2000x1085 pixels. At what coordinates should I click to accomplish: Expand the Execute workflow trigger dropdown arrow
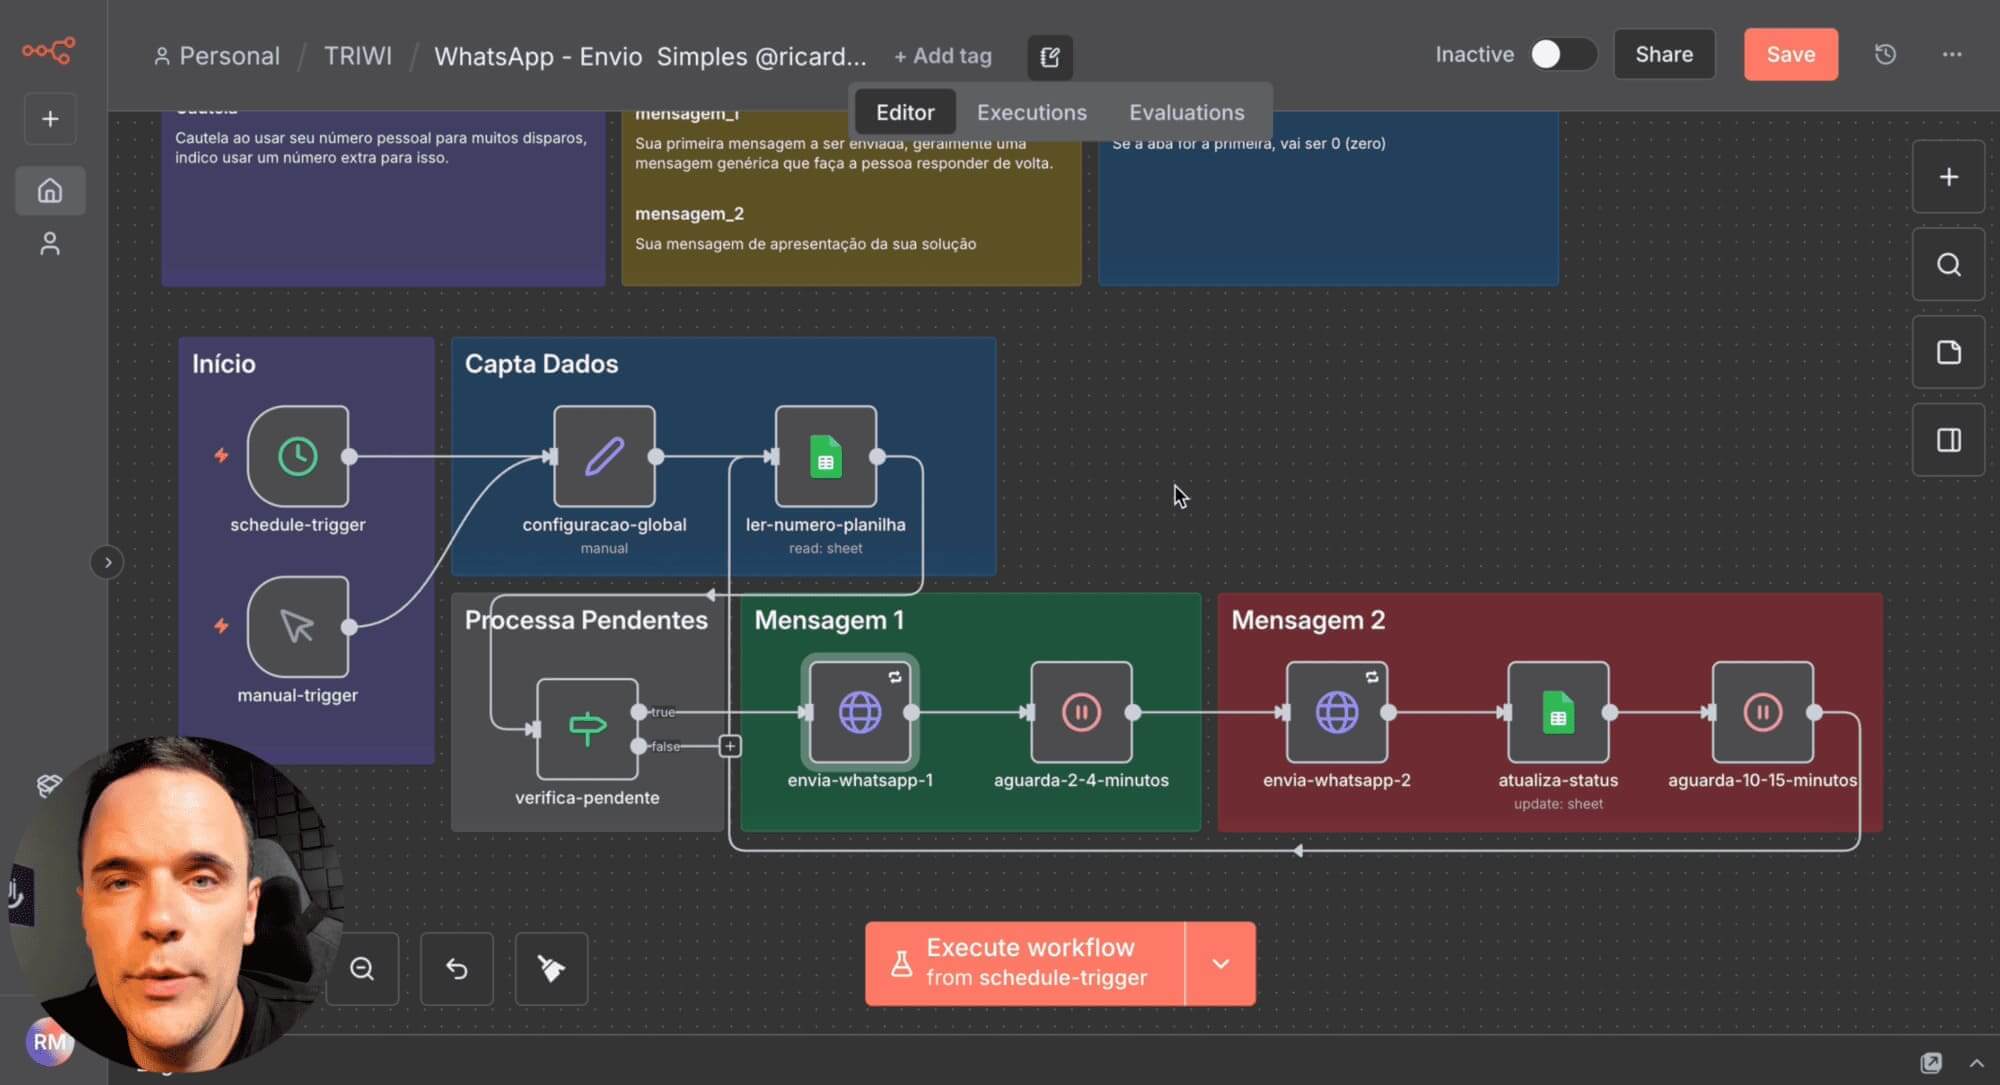[1220, 964]
